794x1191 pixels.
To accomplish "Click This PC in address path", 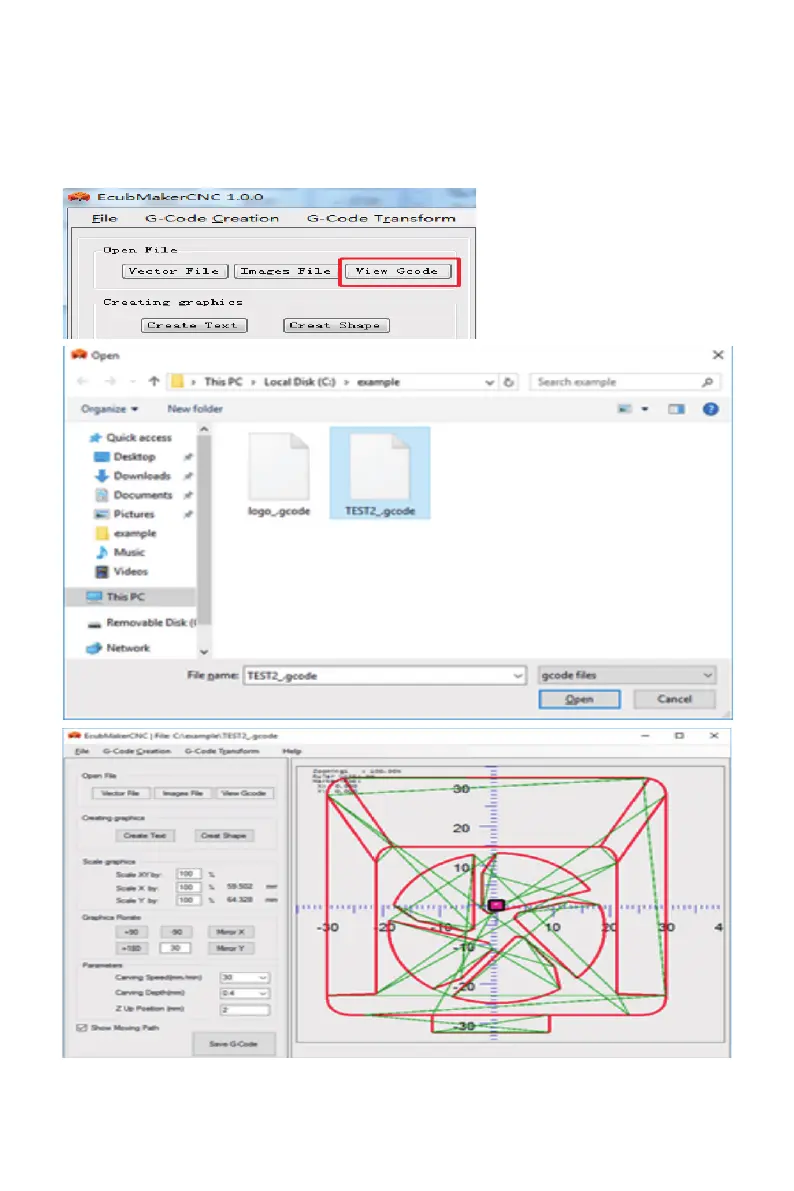I will (x=223, y=382).
